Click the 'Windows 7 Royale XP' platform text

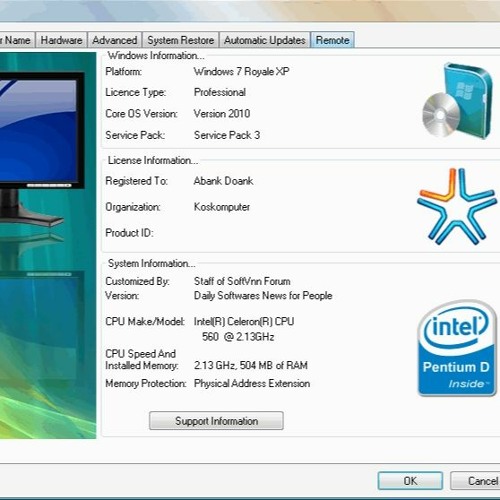coord(242,72)
